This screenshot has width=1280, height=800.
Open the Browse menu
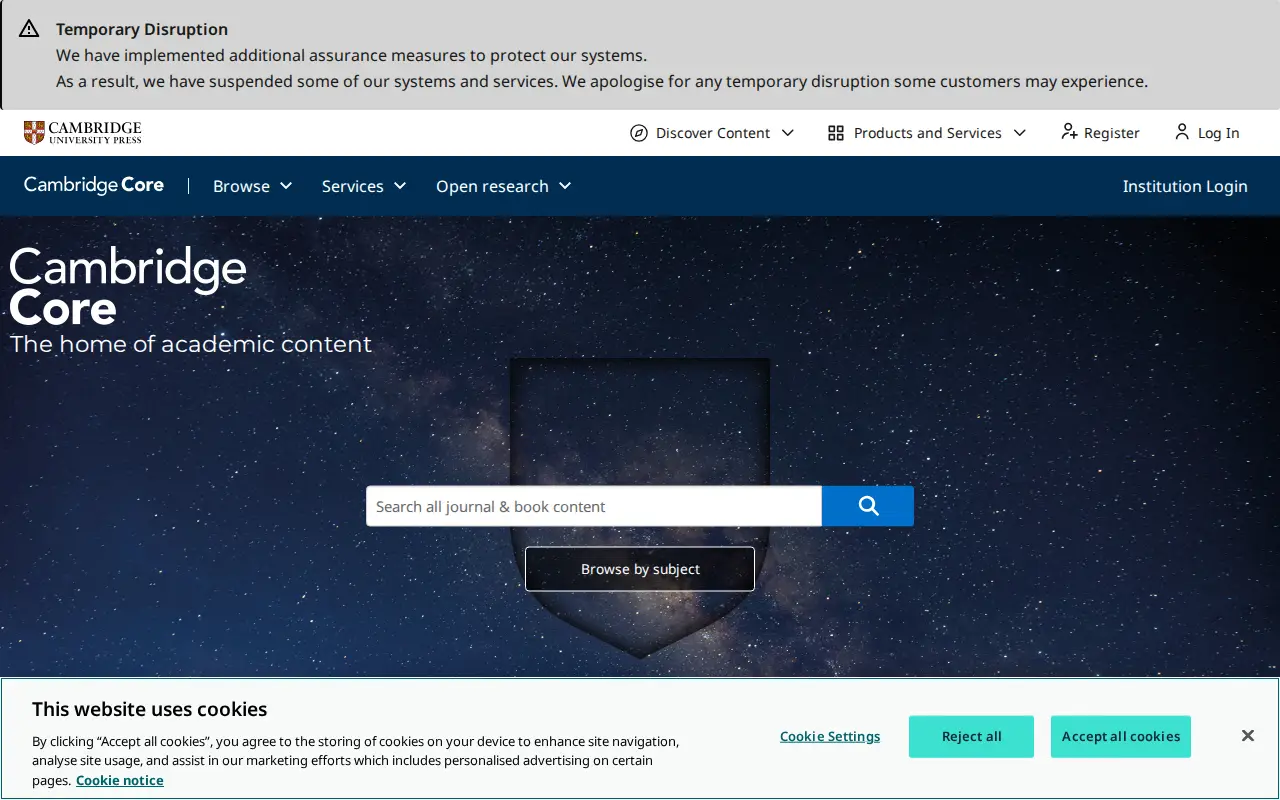[x=253, y=186]
